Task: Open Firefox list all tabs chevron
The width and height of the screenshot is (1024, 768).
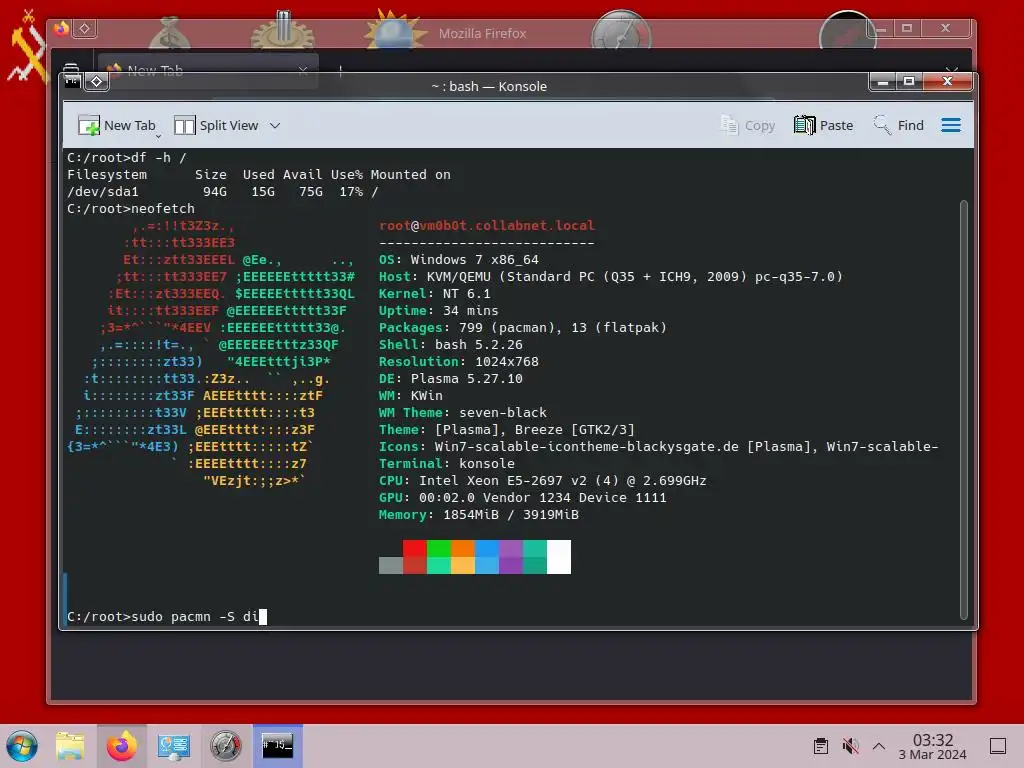Action: tap(952, 69)
